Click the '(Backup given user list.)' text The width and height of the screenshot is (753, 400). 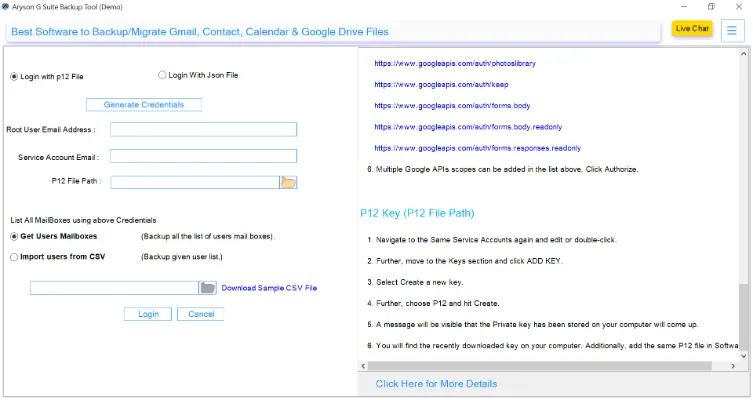click(x=182, y=257)
